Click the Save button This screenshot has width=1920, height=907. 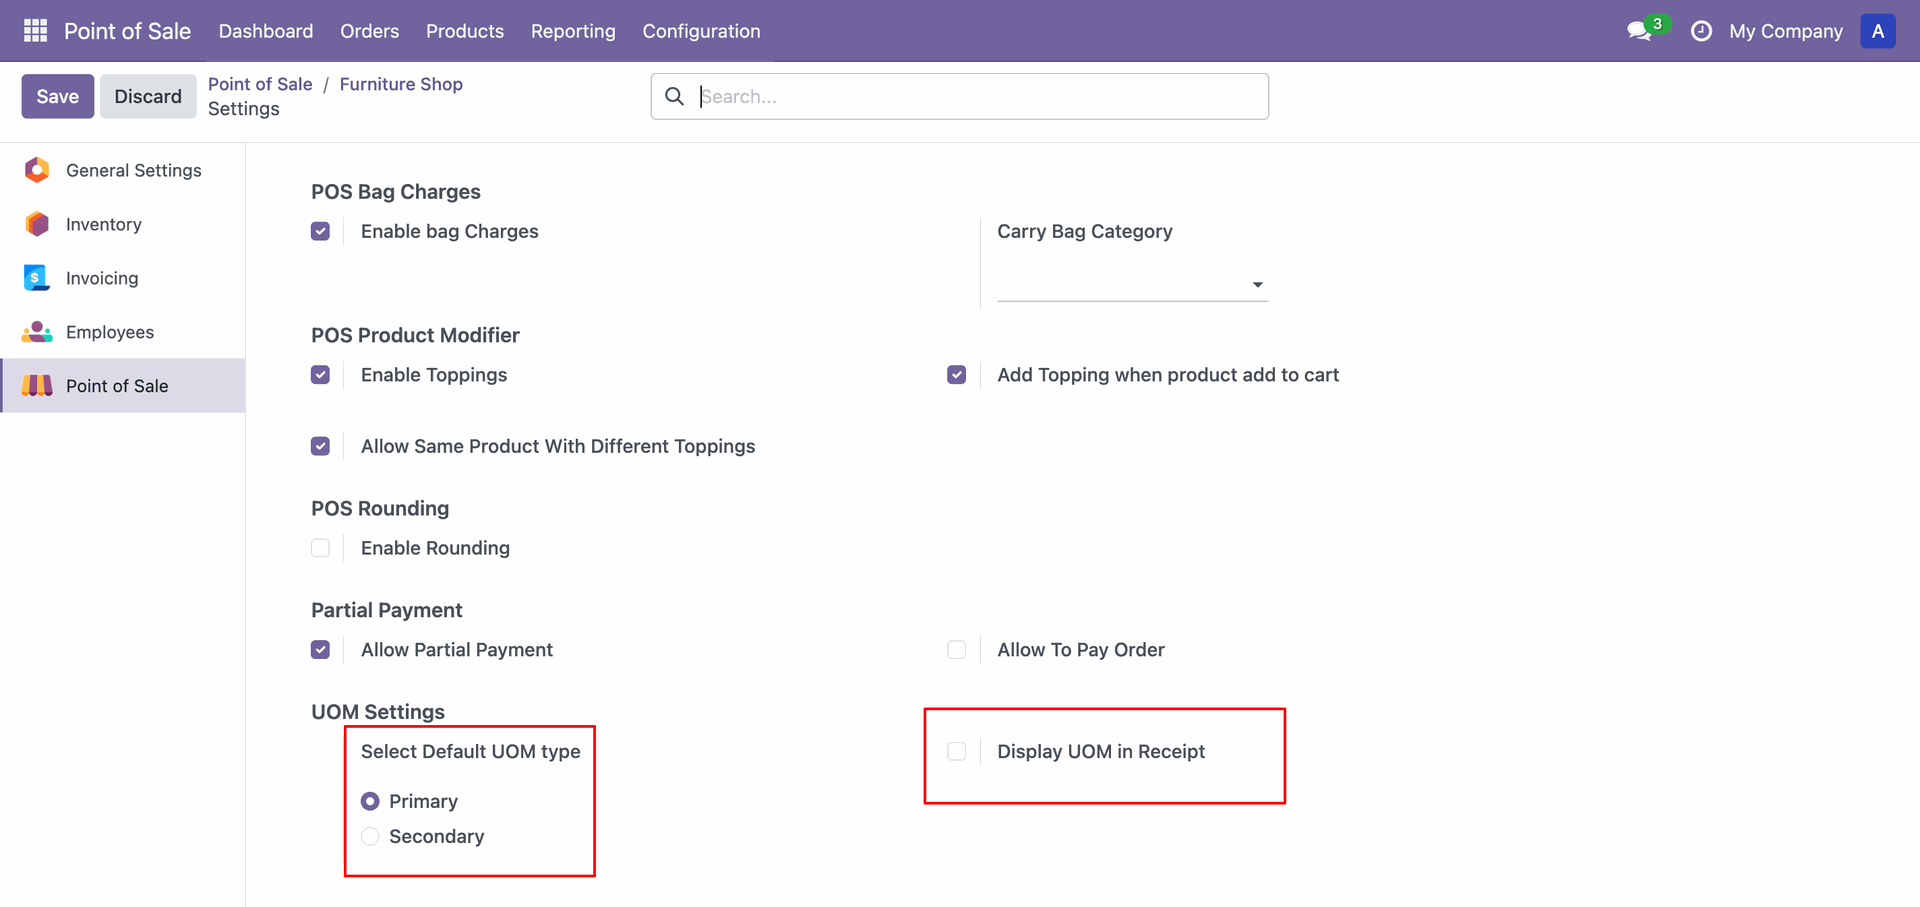click(x=58, y=96)
